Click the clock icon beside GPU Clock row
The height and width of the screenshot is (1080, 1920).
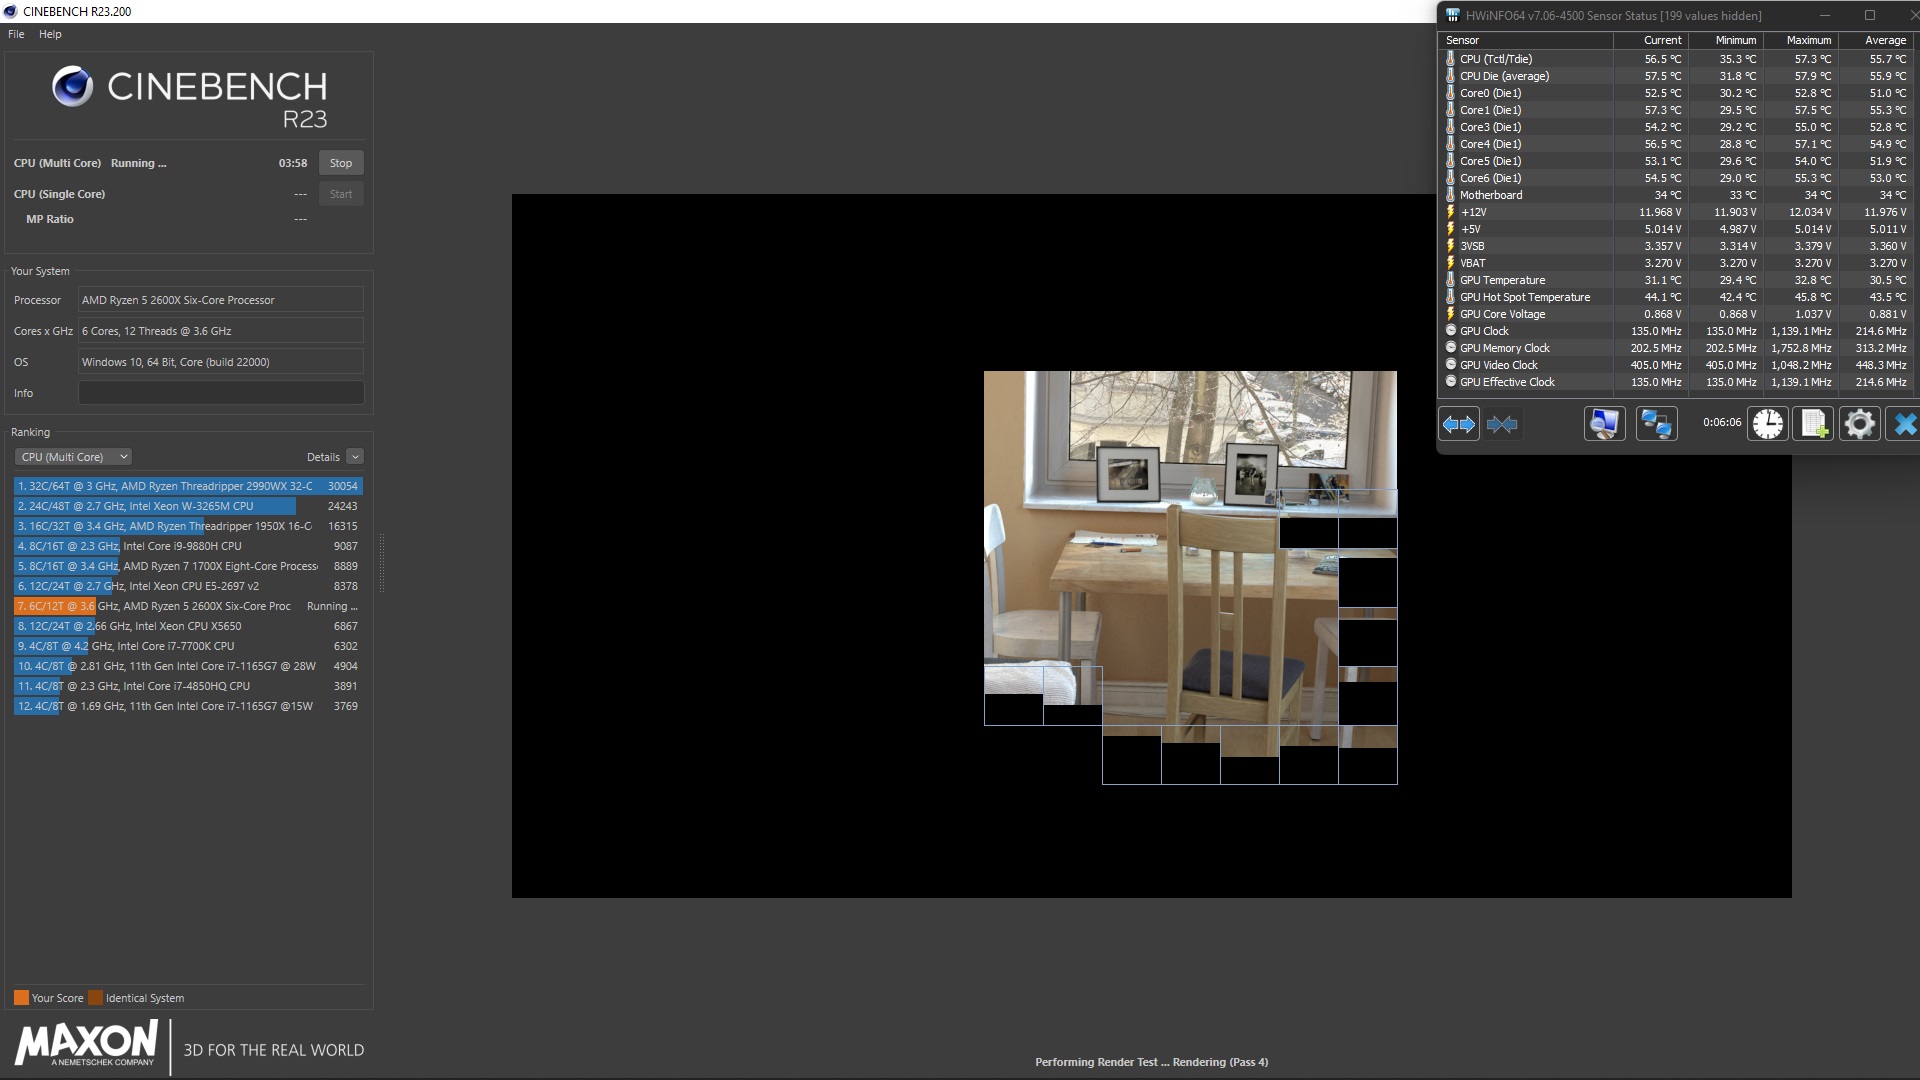(1450, 330)
